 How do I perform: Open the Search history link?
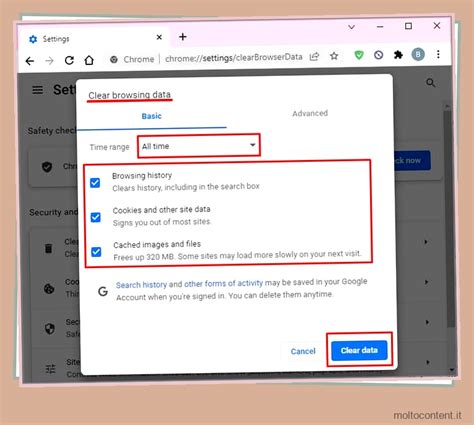coord(141,285)
